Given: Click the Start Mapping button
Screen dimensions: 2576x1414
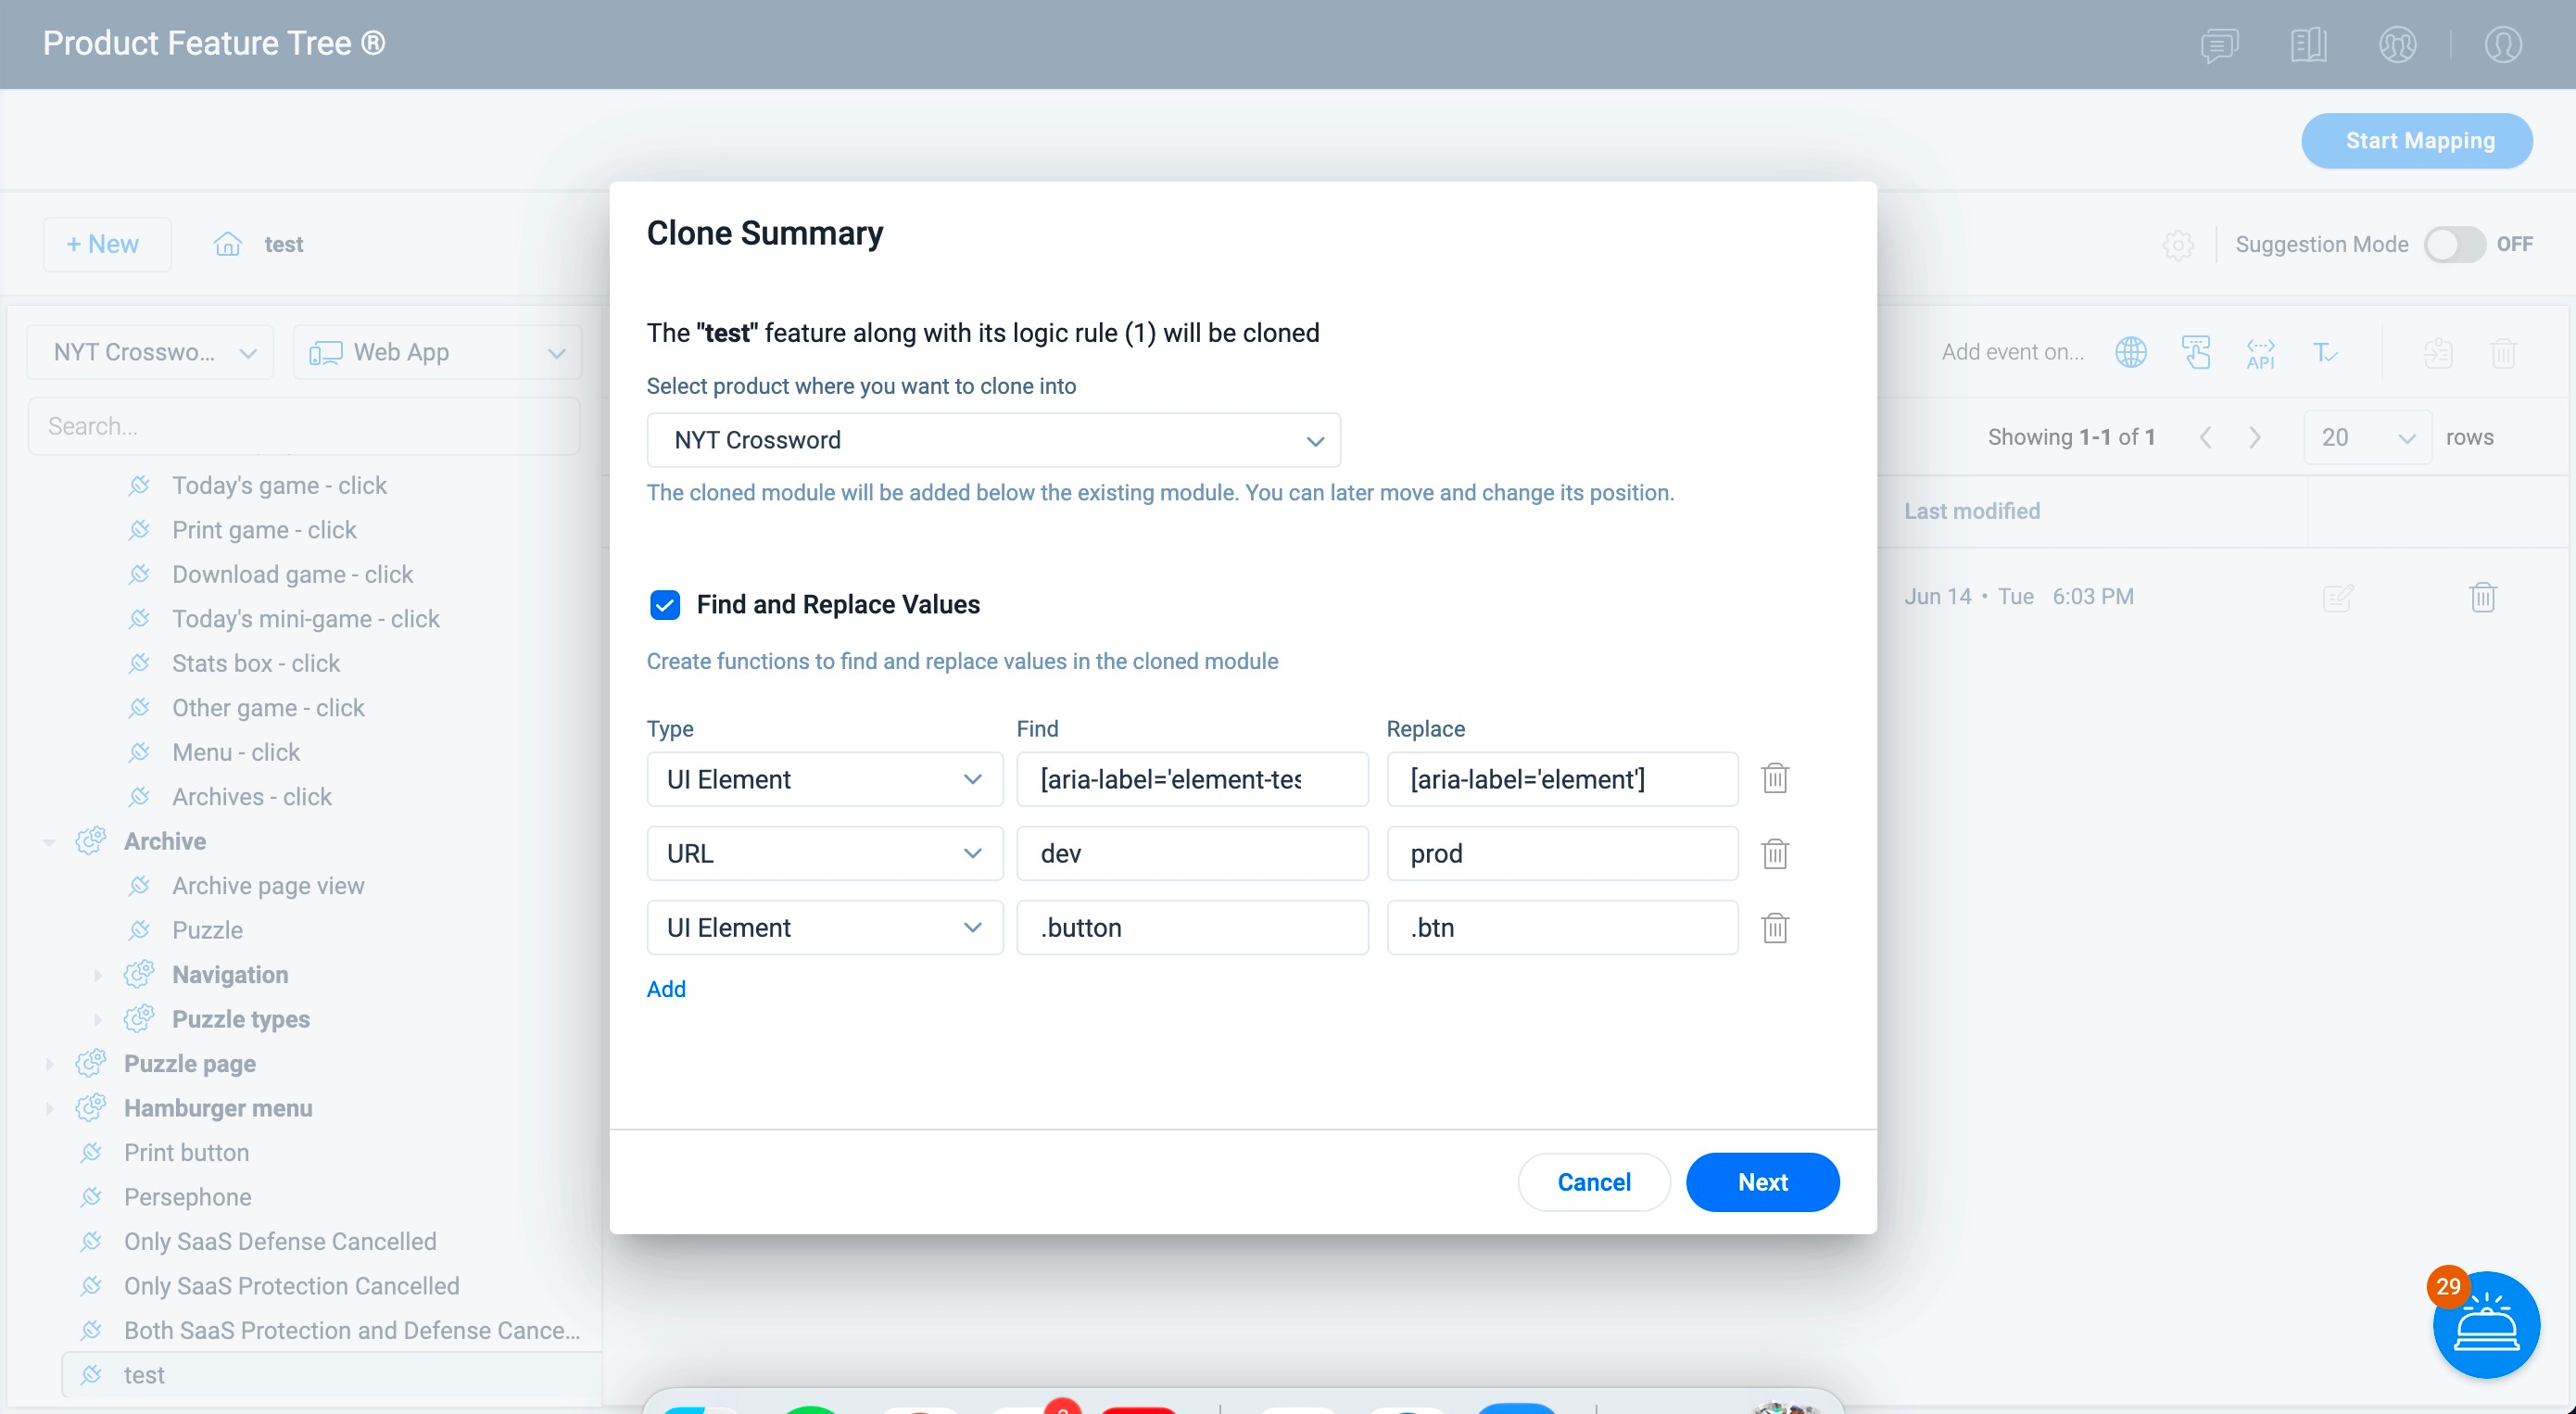Looking at the screenshot, I should pos(2417,141).
